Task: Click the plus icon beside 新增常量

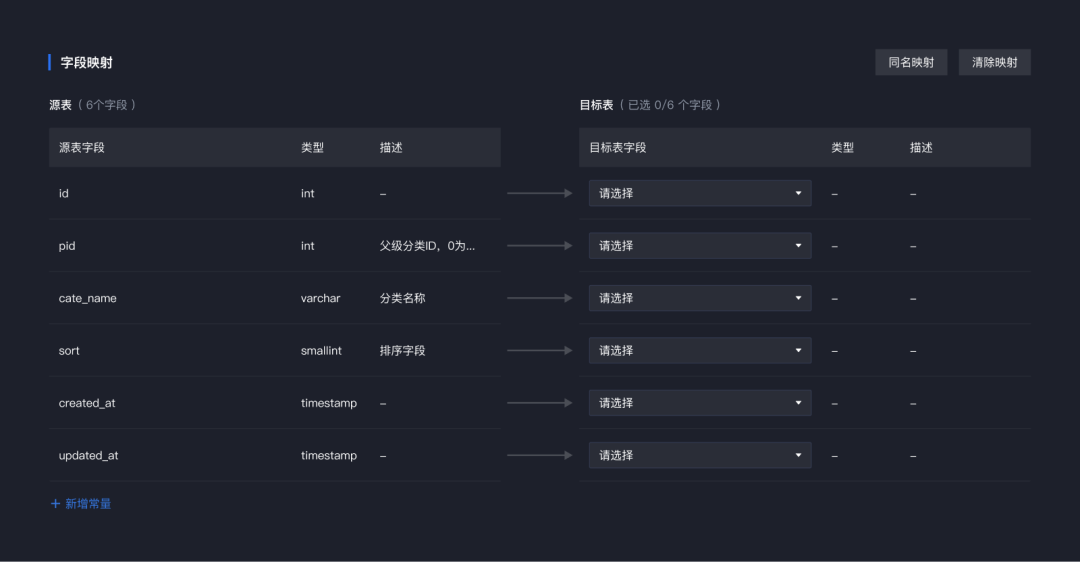Action: coord(55,503)
